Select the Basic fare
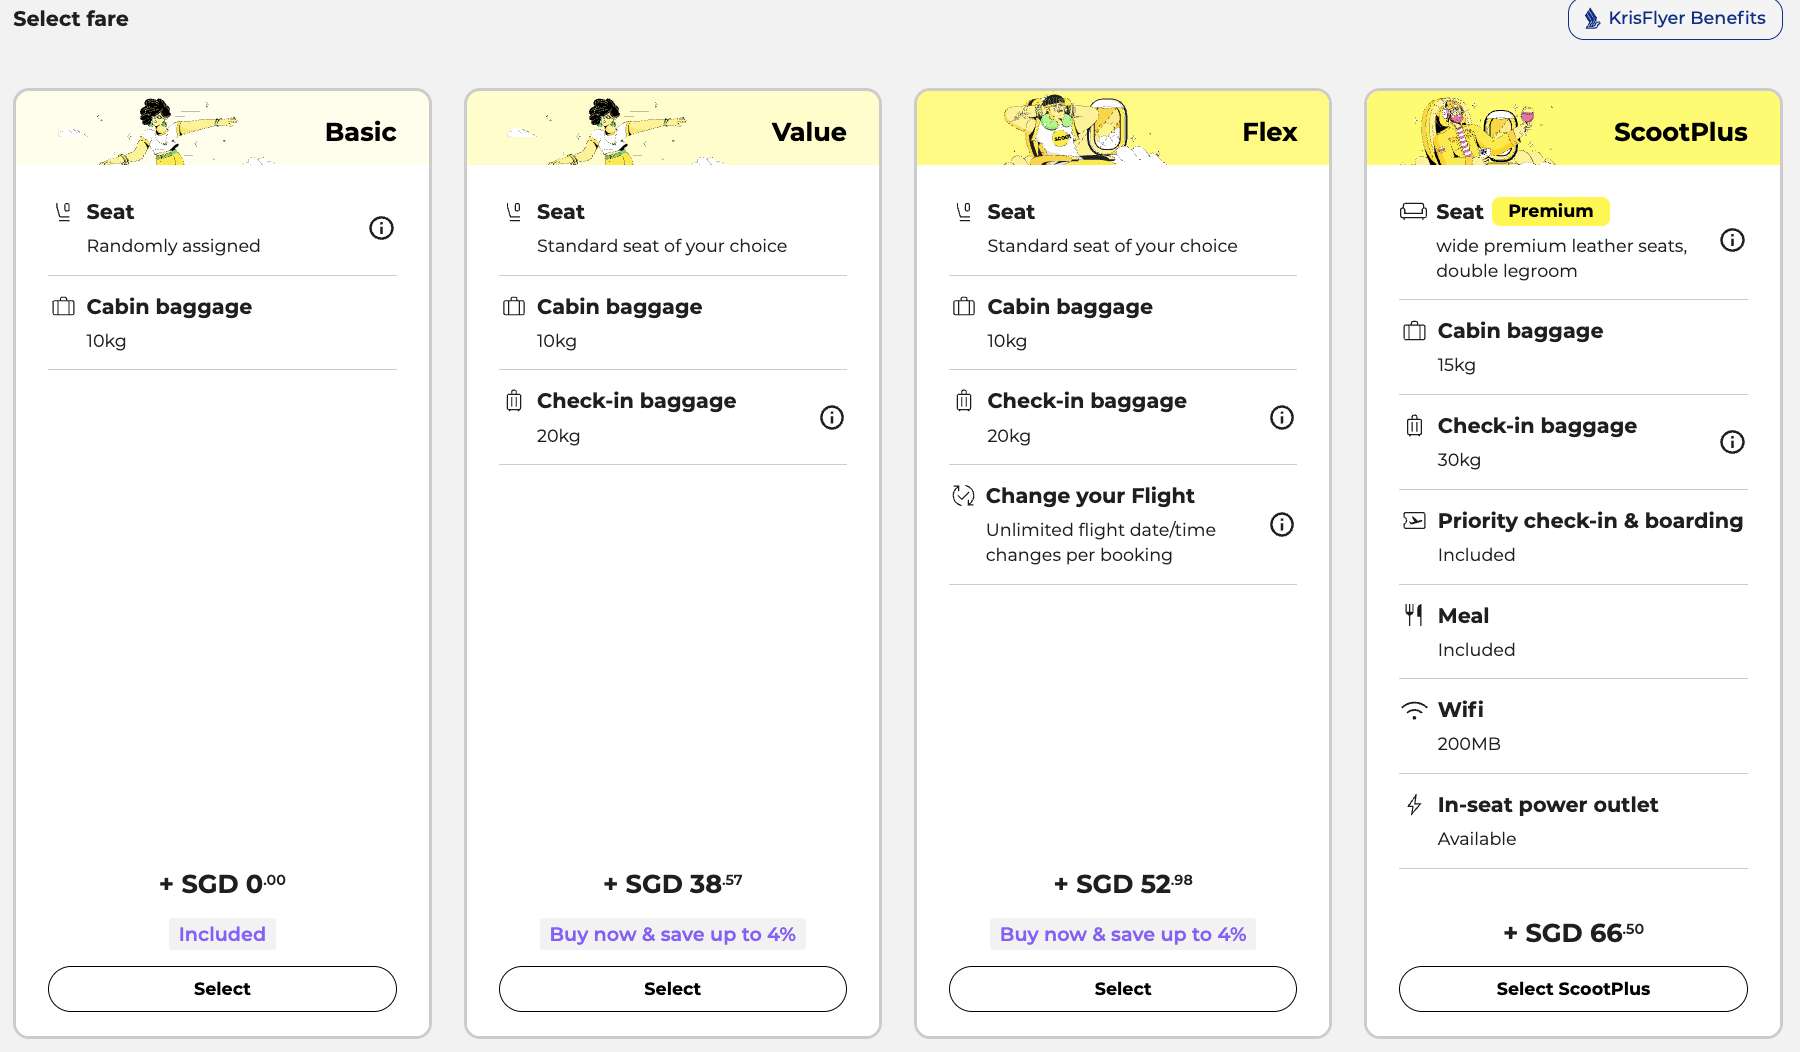The image size is (1800, 1052). (221, 988)
